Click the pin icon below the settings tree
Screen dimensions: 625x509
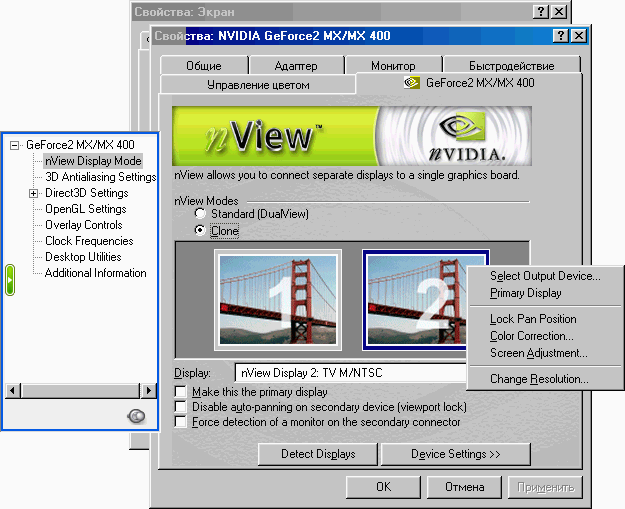coord(137,416)
